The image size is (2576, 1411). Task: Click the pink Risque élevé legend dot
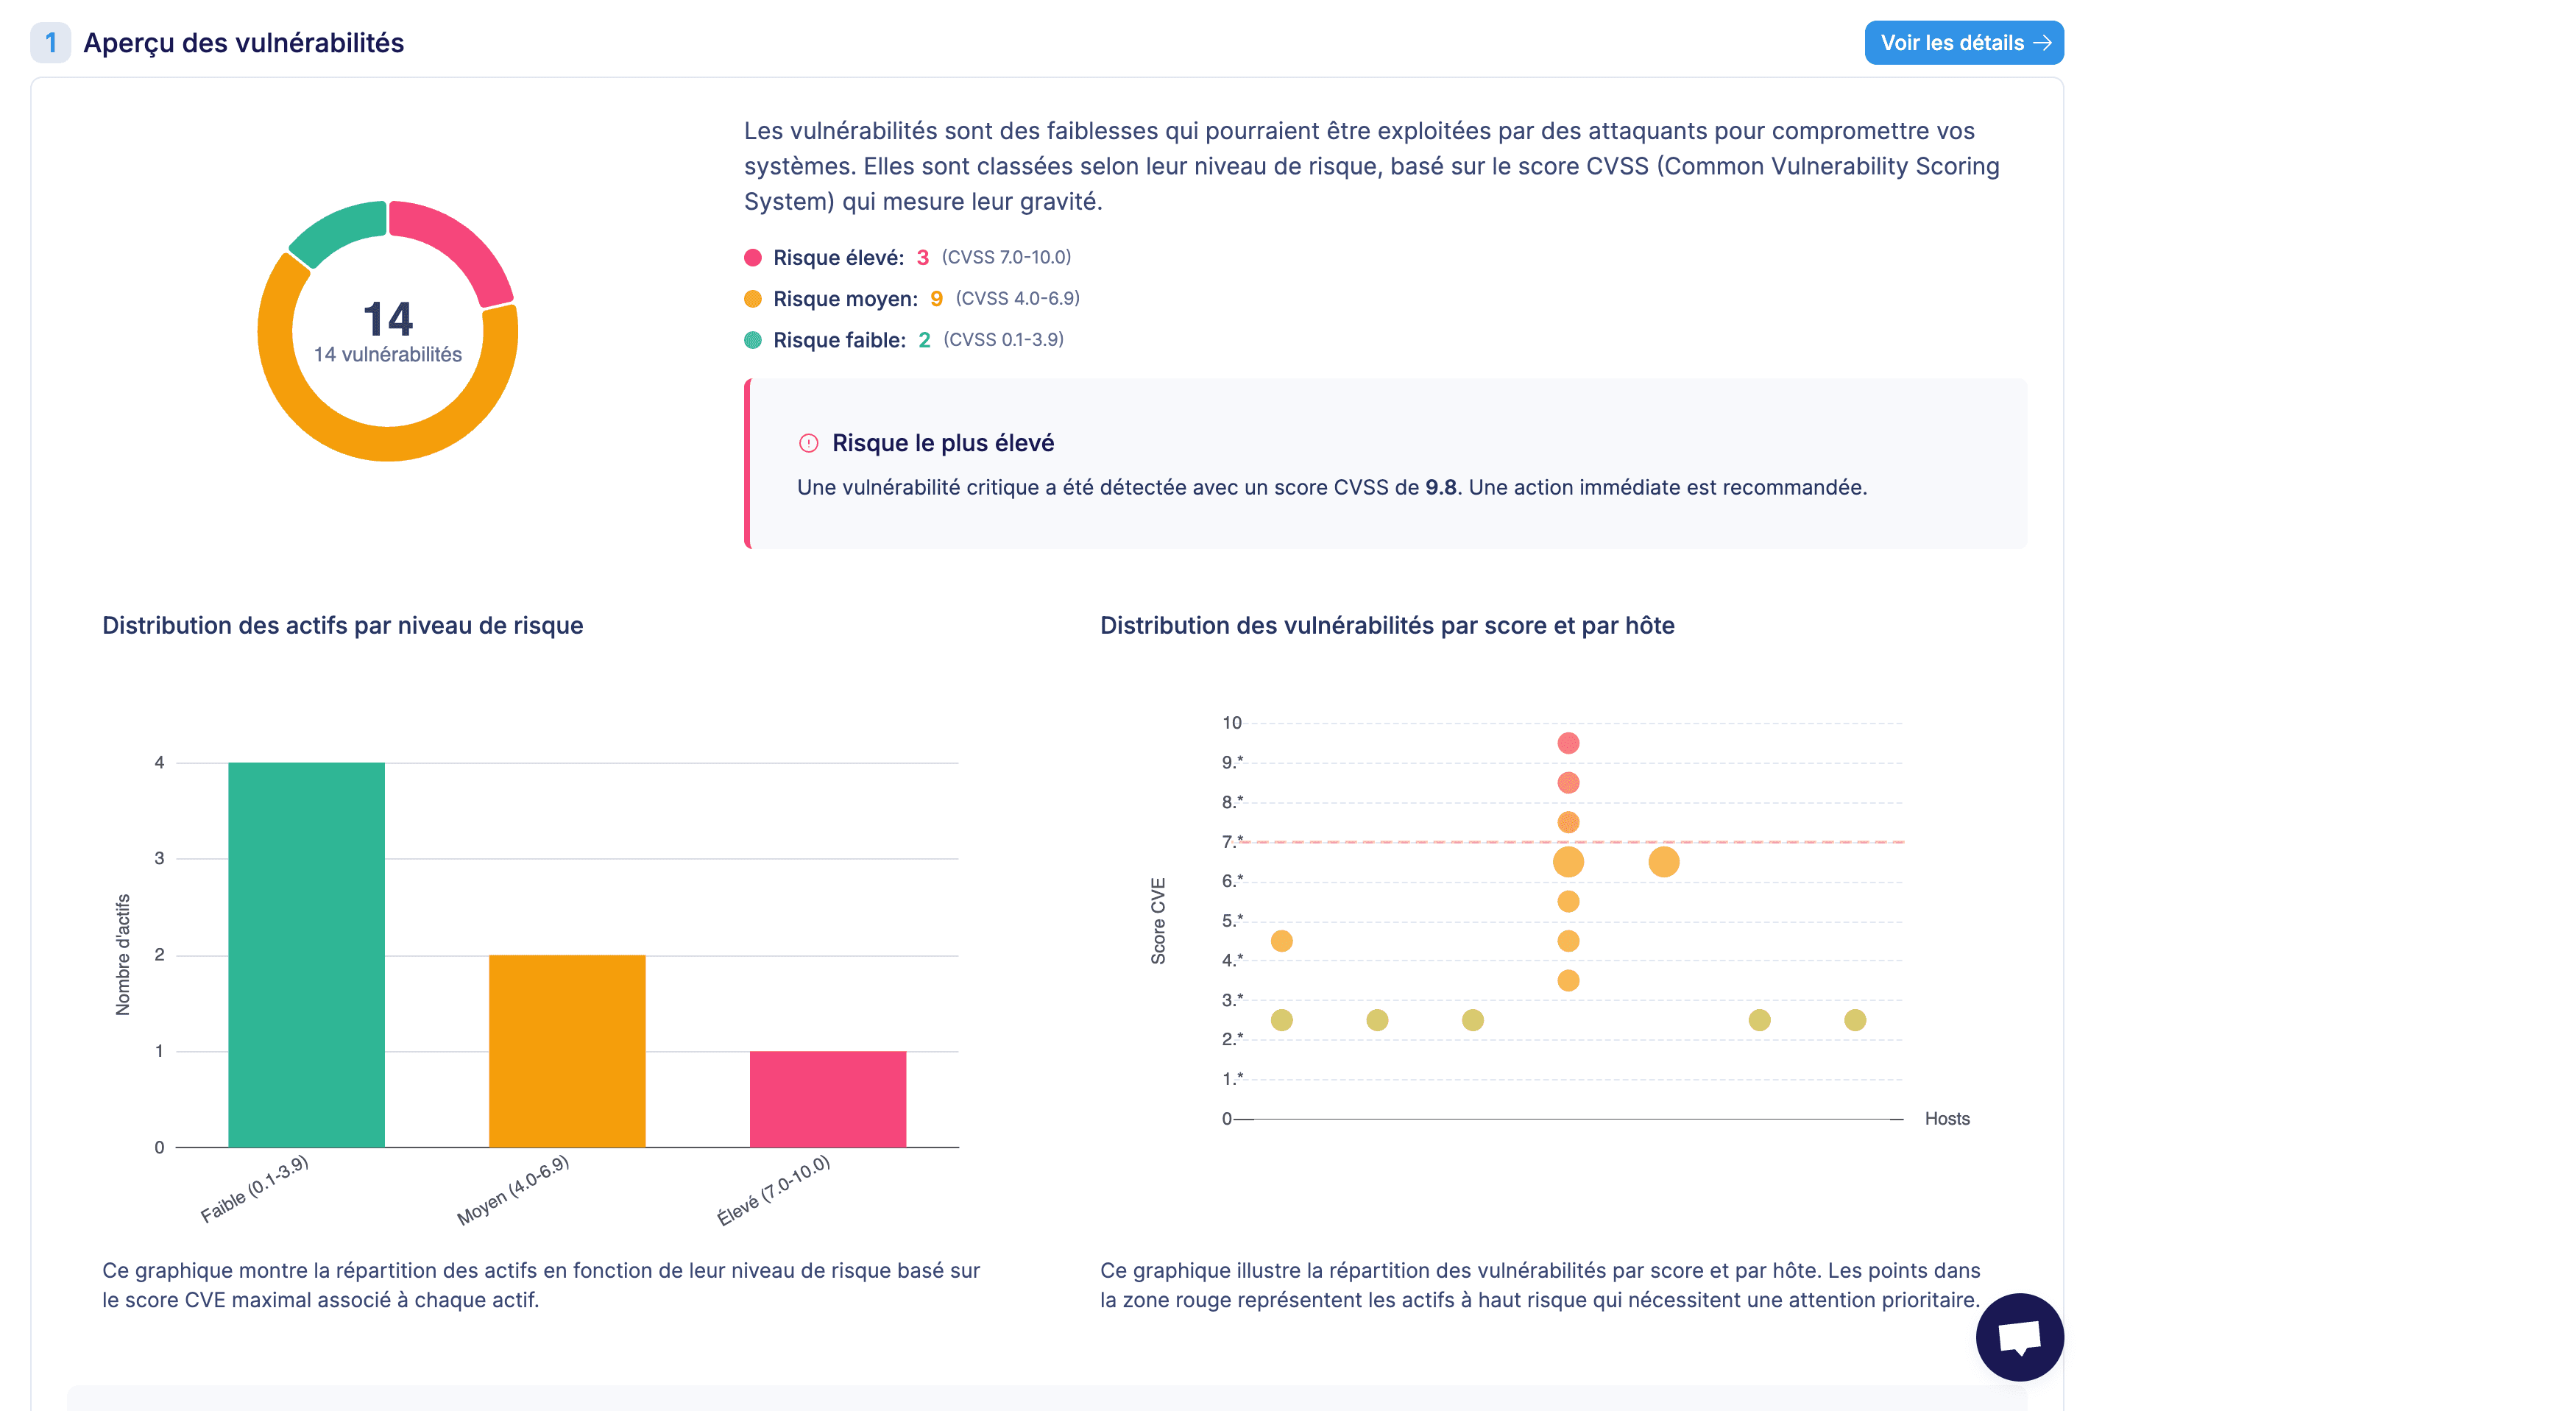(753, 258)
